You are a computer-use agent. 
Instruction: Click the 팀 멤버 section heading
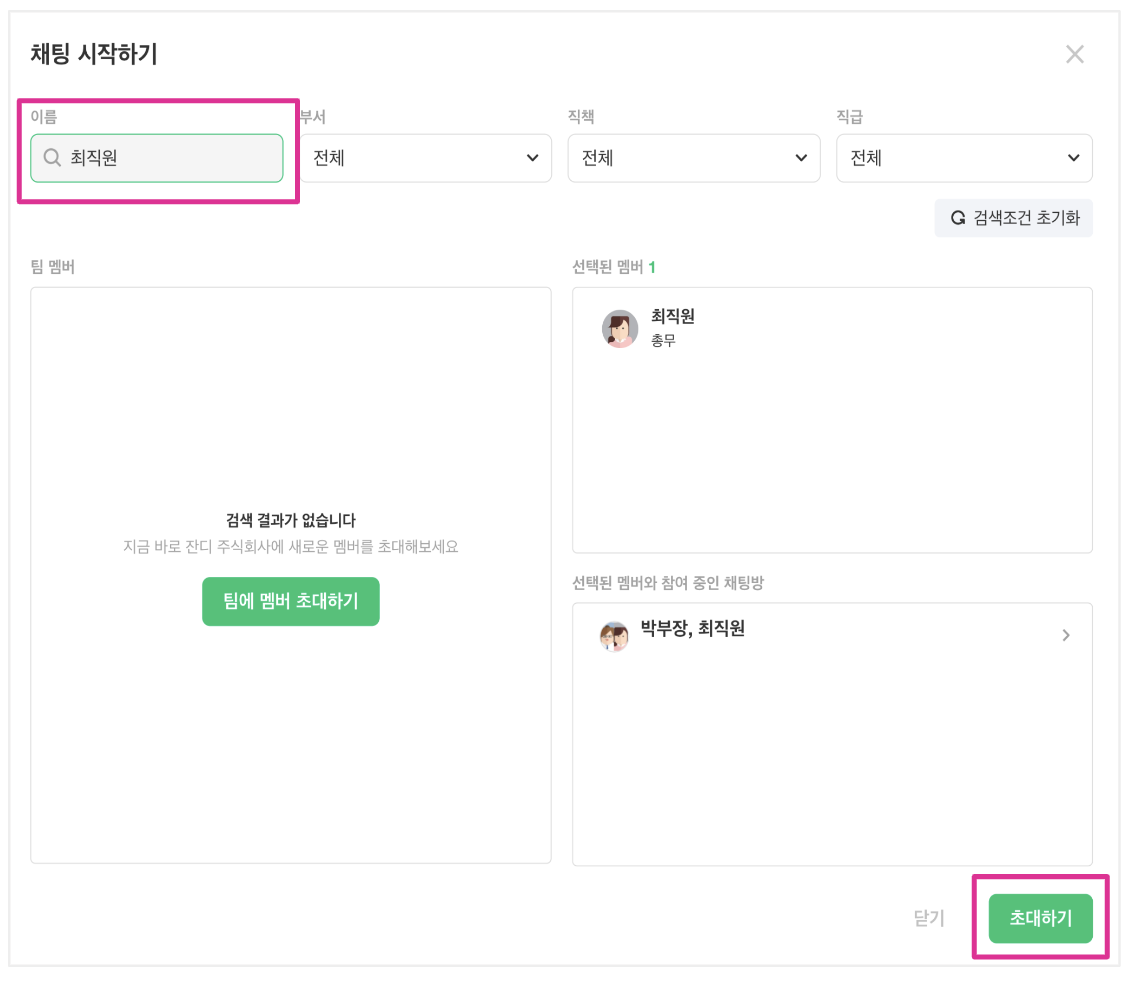[x=52, y=267]
